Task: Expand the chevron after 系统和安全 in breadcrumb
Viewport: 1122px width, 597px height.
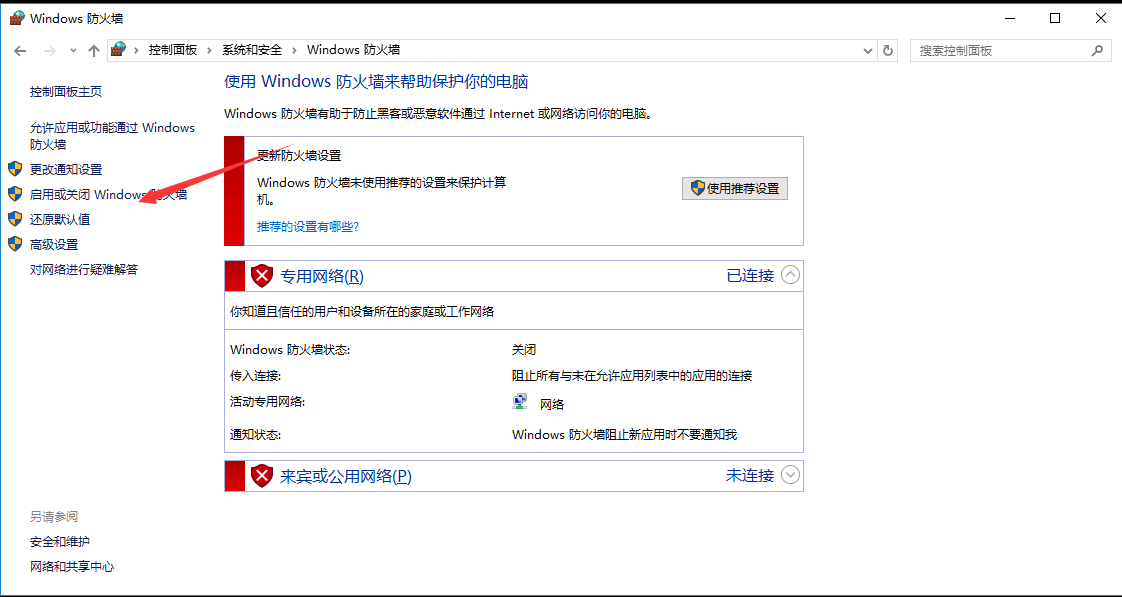Action: coord(295,50)
